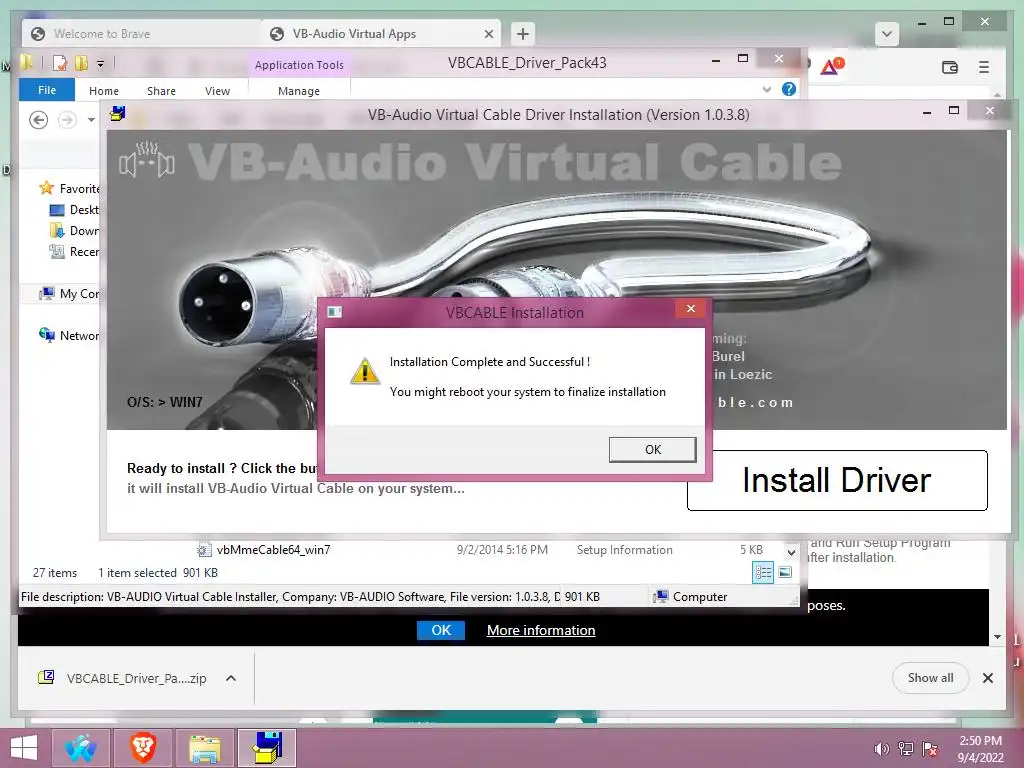
Task: Open the VBCABLE installer taskbar icon
Action: coord(266,748)
